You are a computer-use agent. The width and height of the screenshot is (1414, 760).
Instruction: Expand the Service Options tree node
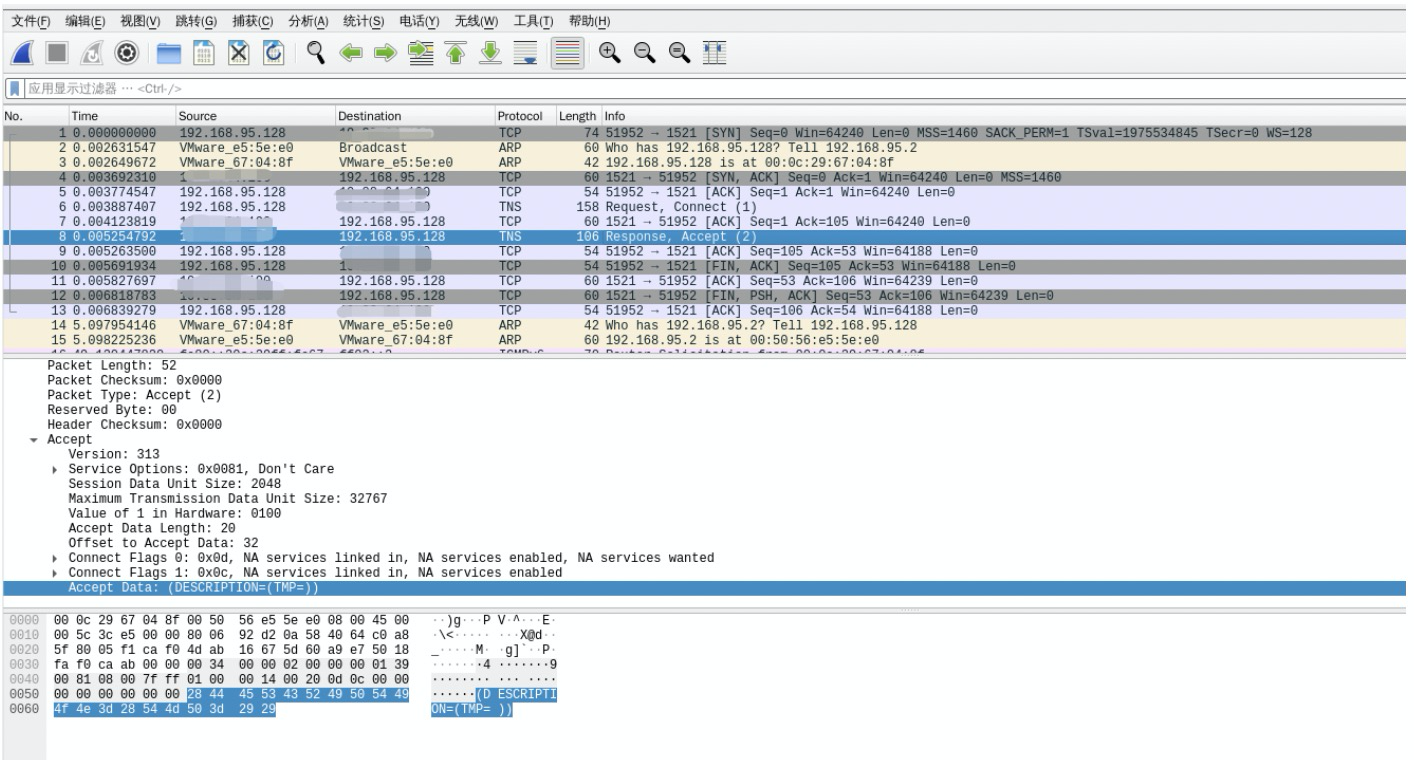(x=55, y=469)
